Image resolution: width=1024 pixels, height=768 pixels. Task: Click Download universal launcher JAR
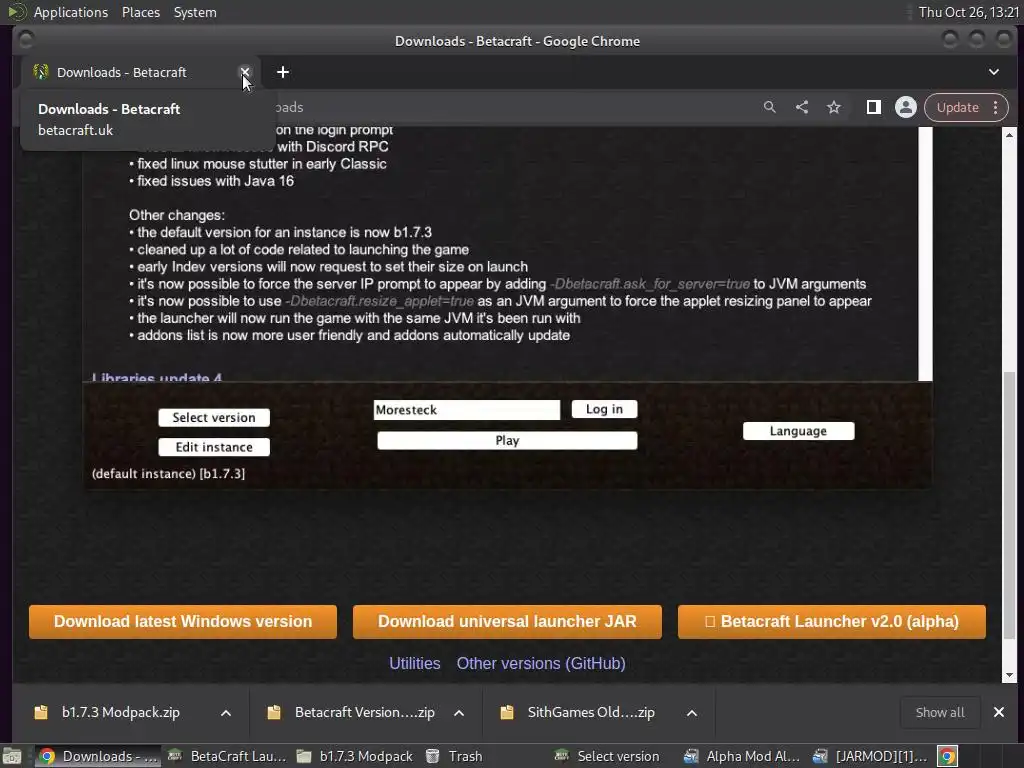507,621
